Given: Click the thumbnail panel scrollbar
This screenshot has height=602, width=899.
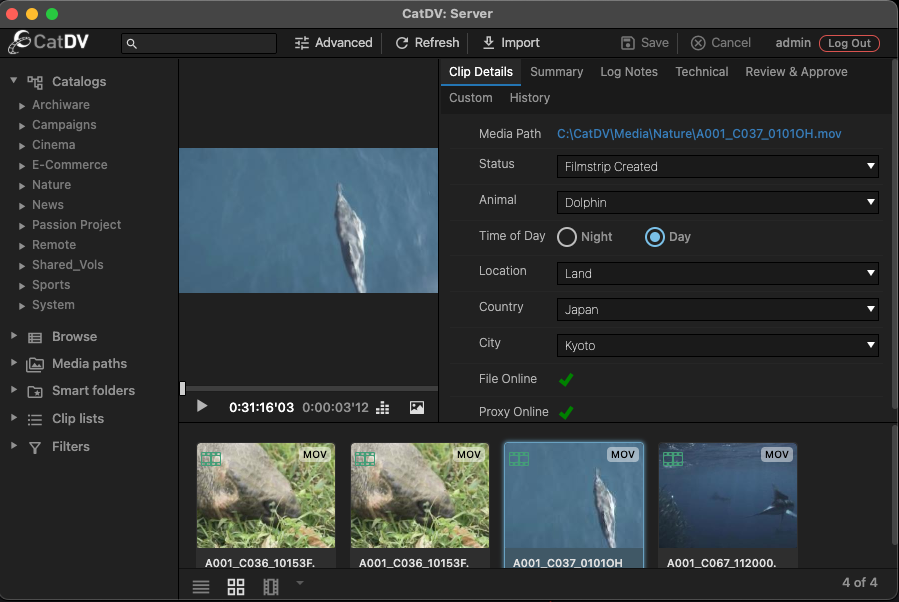Looking at the screenshot, I should point(895,486).
